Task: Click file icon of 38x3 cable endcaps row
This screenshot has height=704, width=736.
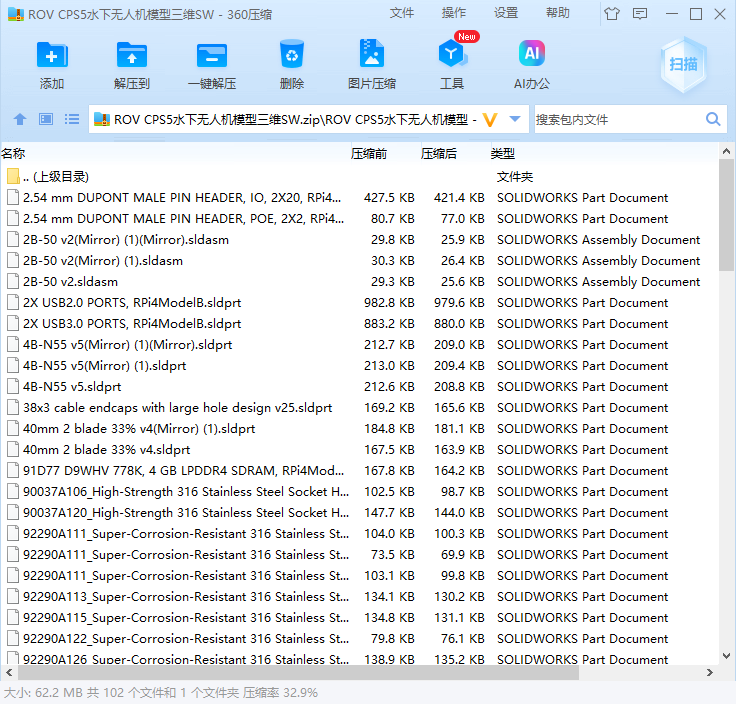Action: click(13, 407)
